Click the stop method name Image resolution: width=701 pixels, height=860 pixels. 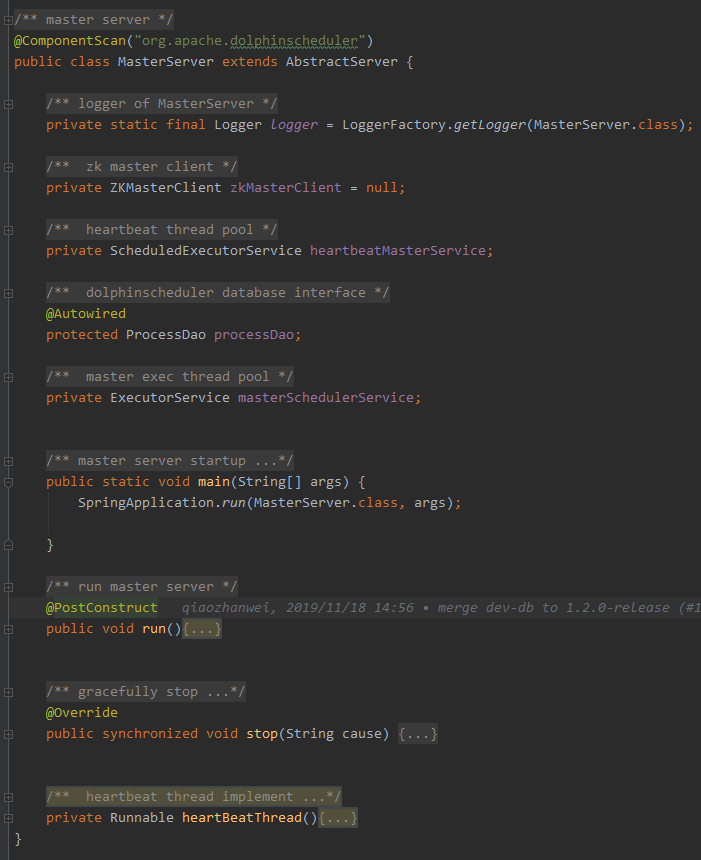coord(262,734)
